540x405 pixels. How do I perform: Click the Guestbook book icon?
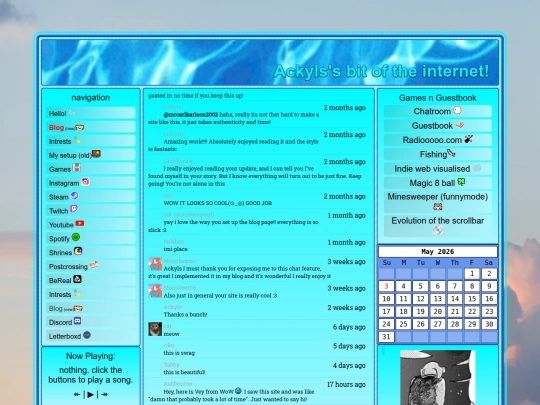(x=460, y=125)
